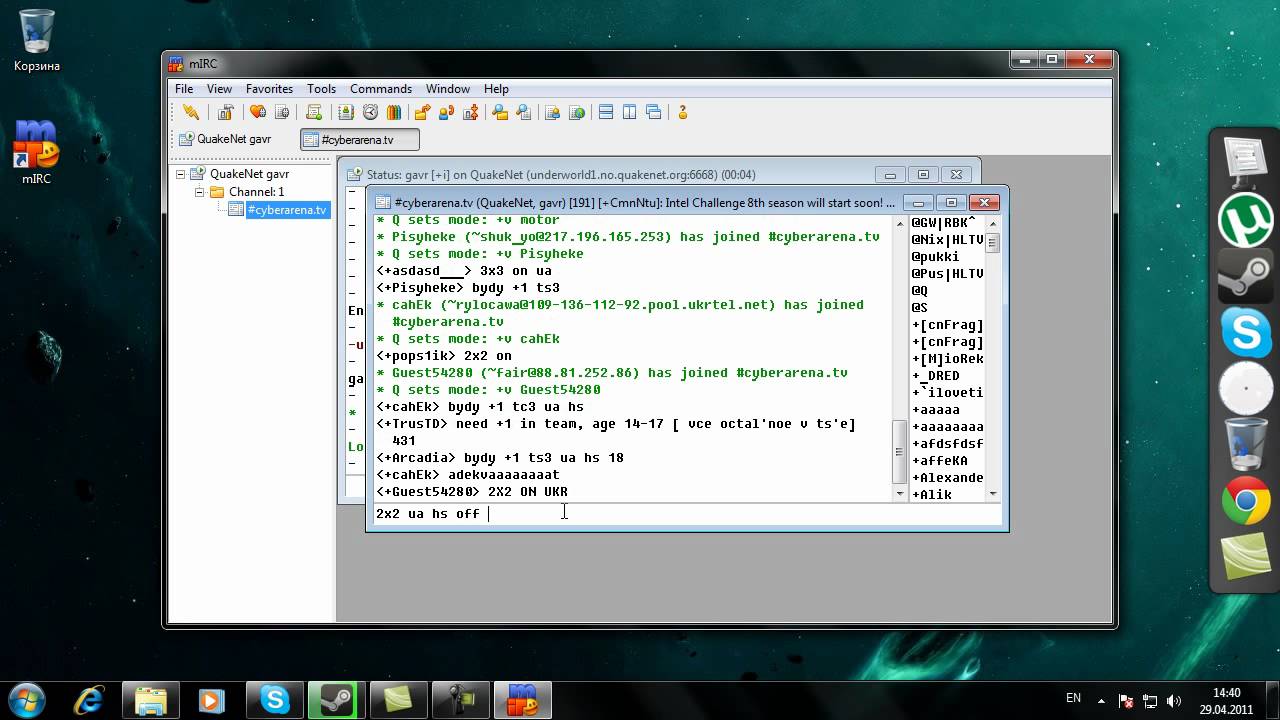1280x720 pixels.
Task: Click the EN language indicator in tray
Action: tap(1073, 698)
